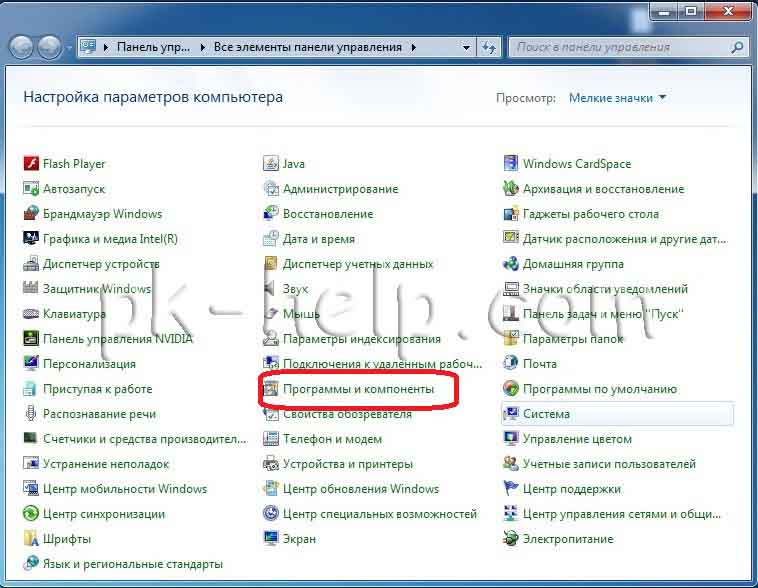Expand the arrow after Панель упр... breadcrumb
Screen dimensions: 758x588
(203, 47)
